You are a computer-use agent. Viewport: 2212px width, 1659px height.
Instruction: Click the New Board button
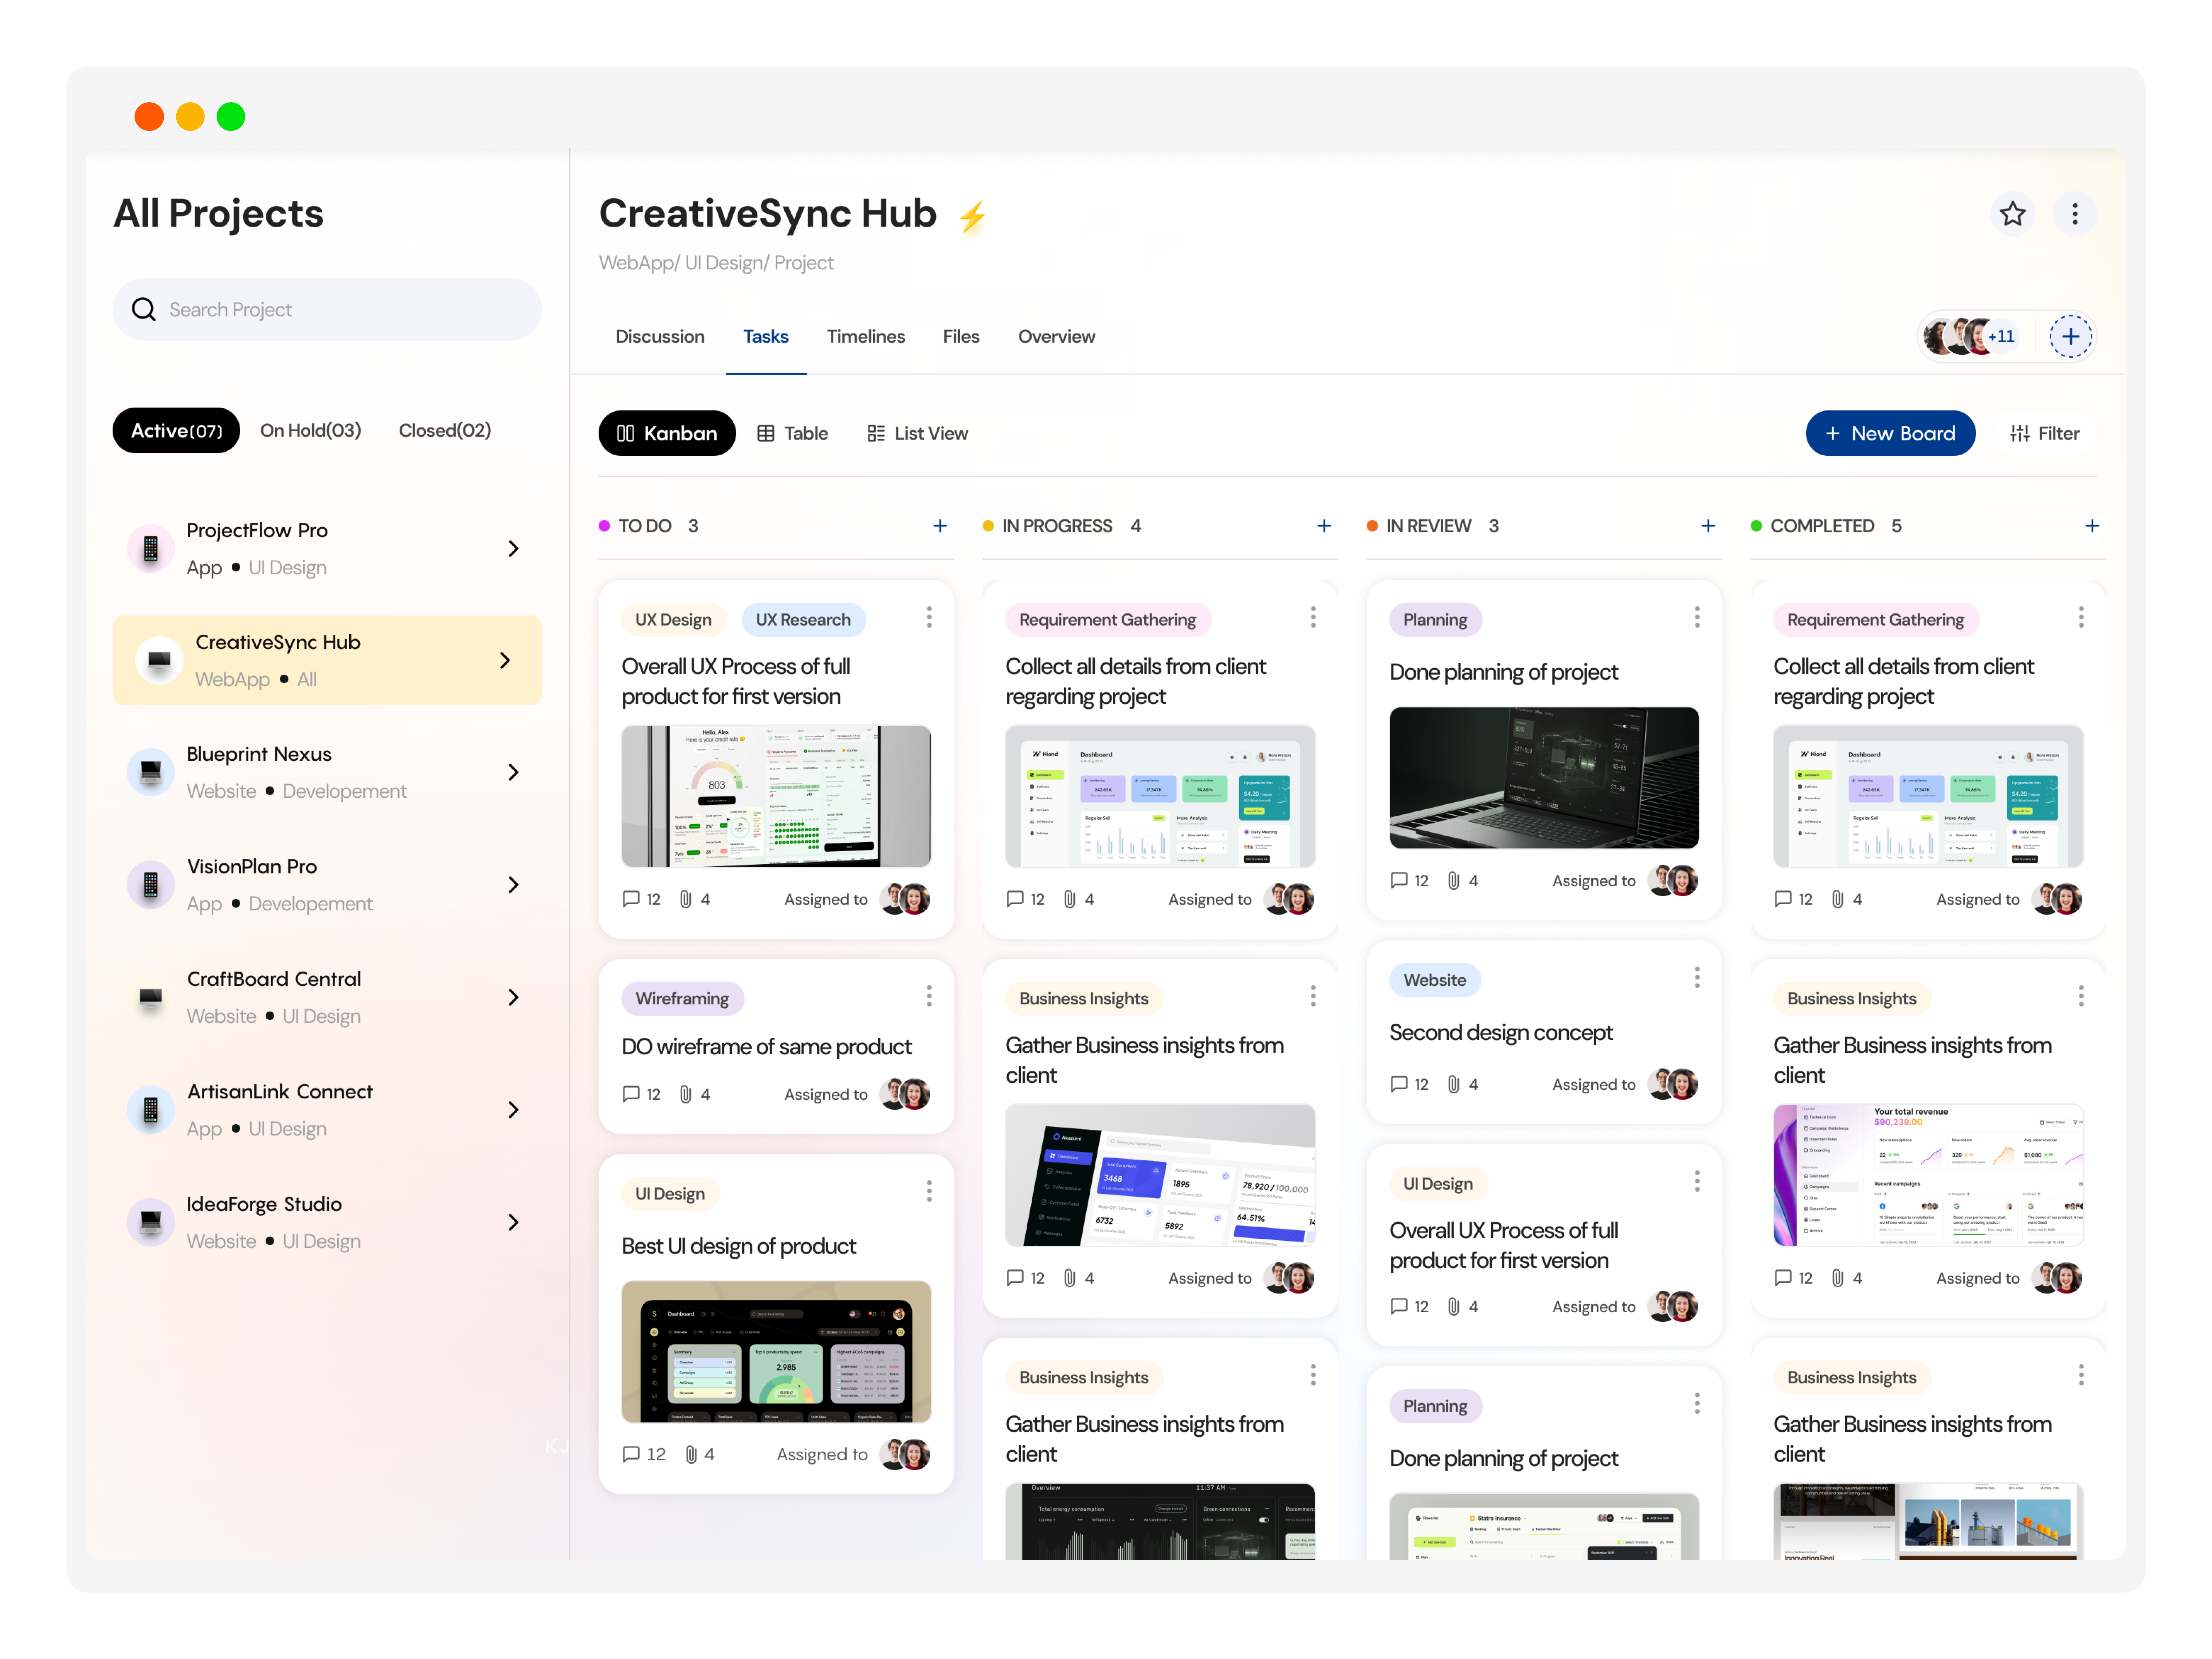[x=1890, y=433]
